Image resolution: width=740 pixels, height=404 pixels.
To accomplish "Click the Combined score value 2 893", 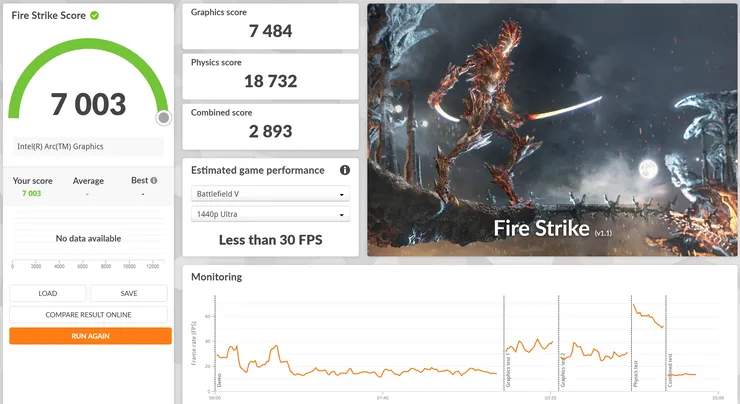I will [x=270, y=131].
